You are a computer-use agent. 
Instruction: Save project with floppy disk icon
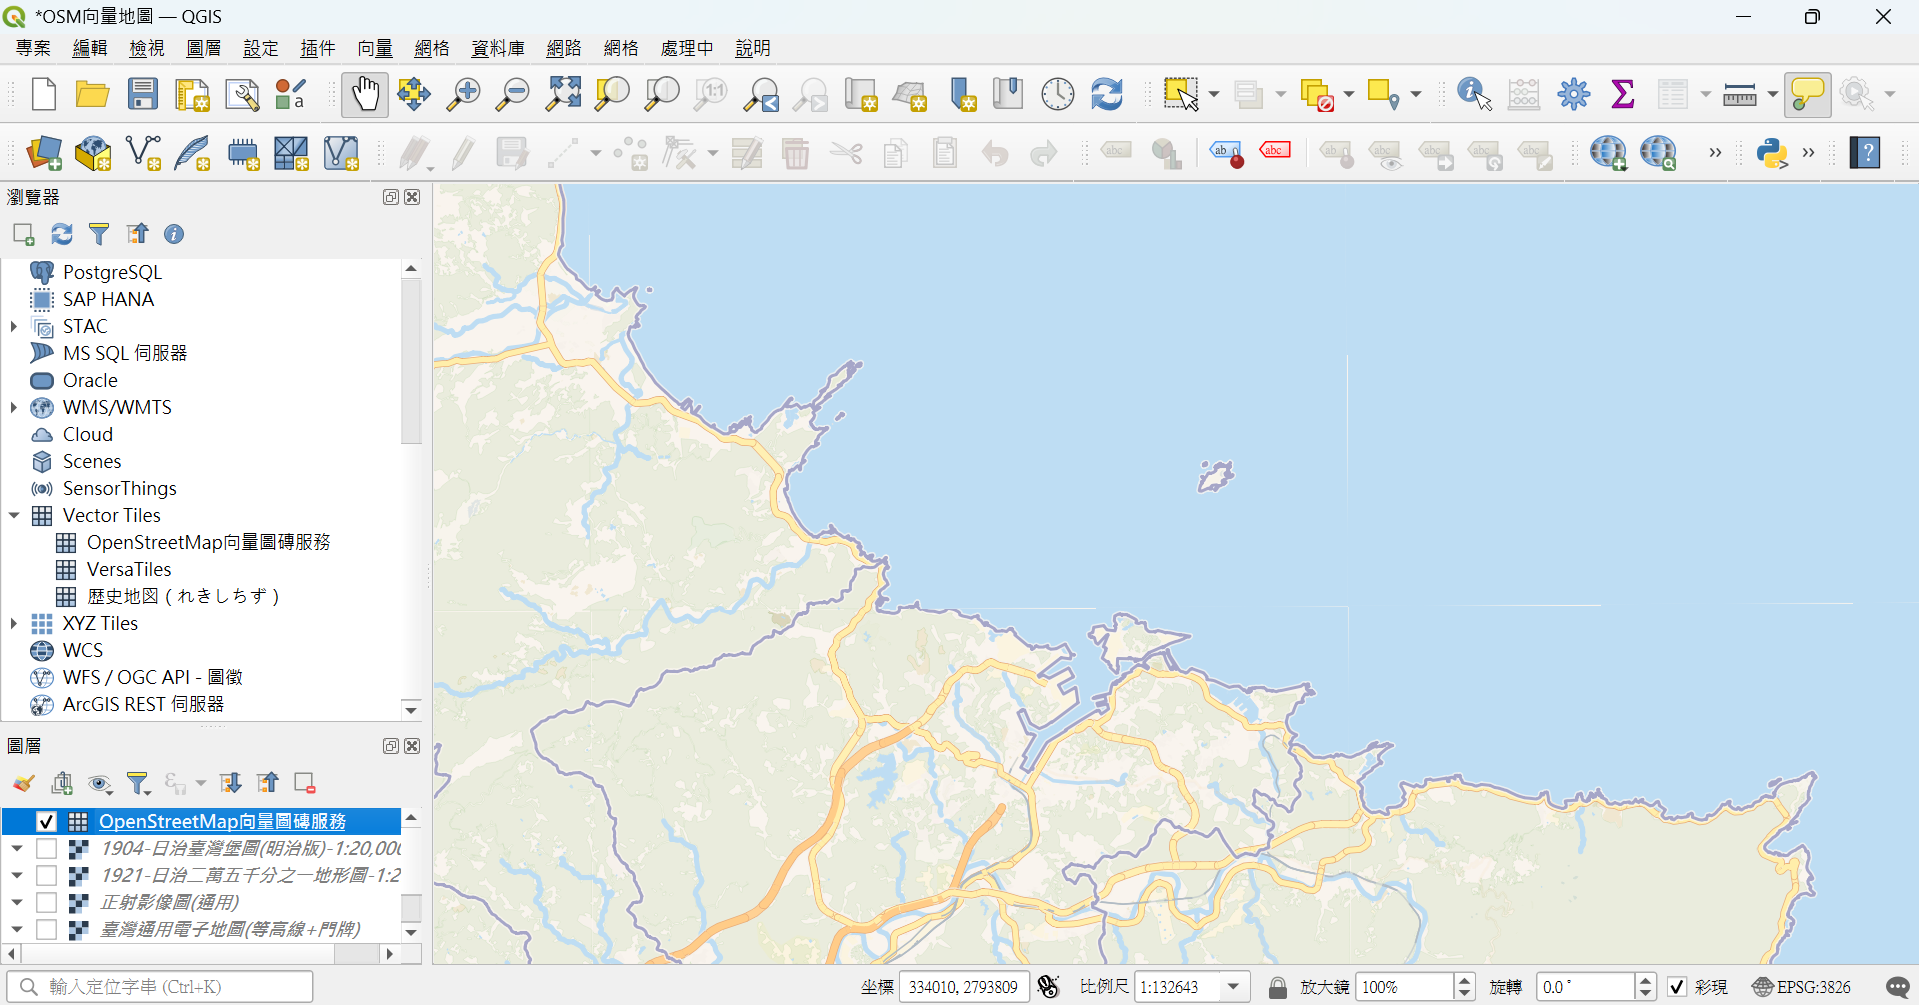[x=142, y=95]
